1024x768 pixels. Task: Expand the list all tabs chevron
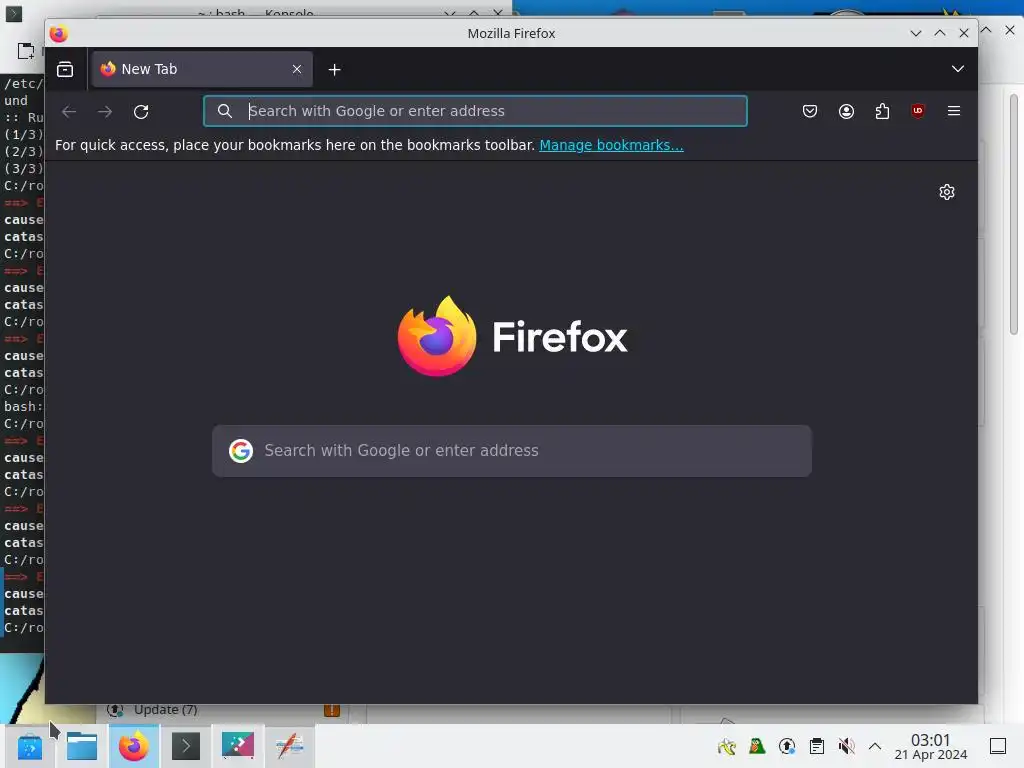pyautogui.click(x=957, y=69)
